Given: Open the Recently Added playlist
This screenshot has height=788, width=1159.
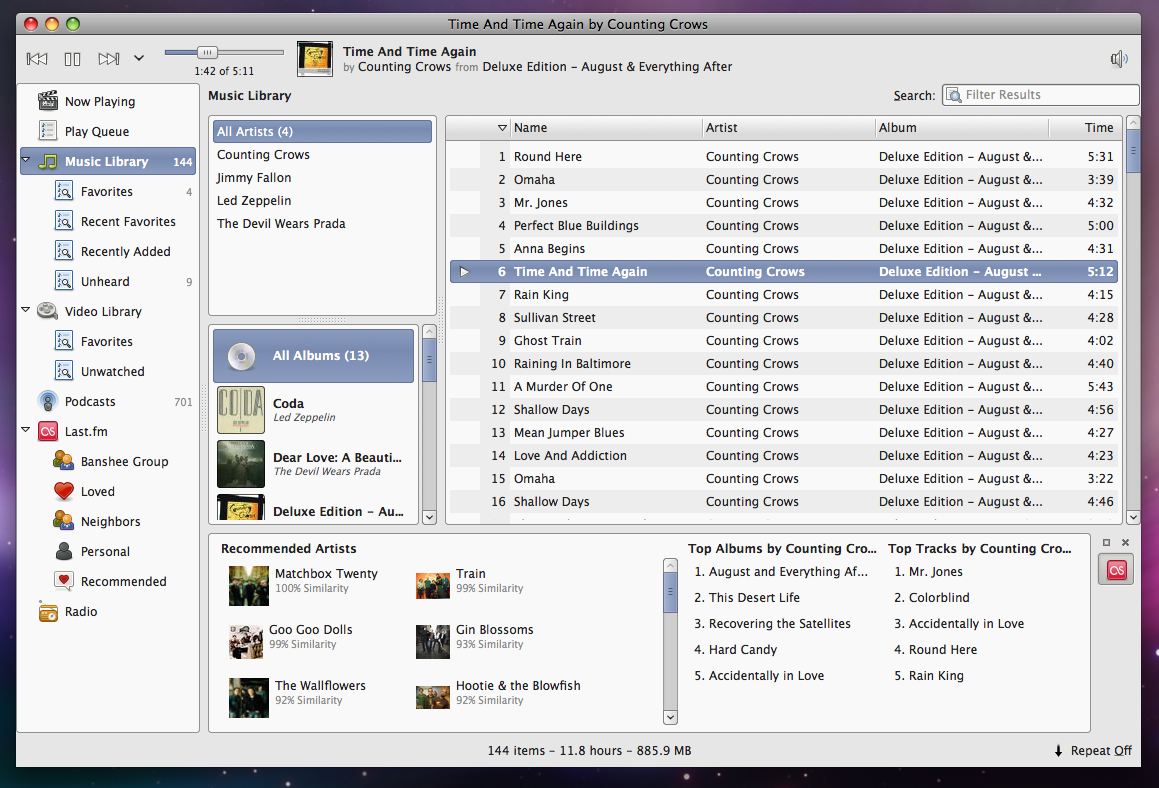Looking at the screenshot, I should pyautogui.click(x=109, y=251).
